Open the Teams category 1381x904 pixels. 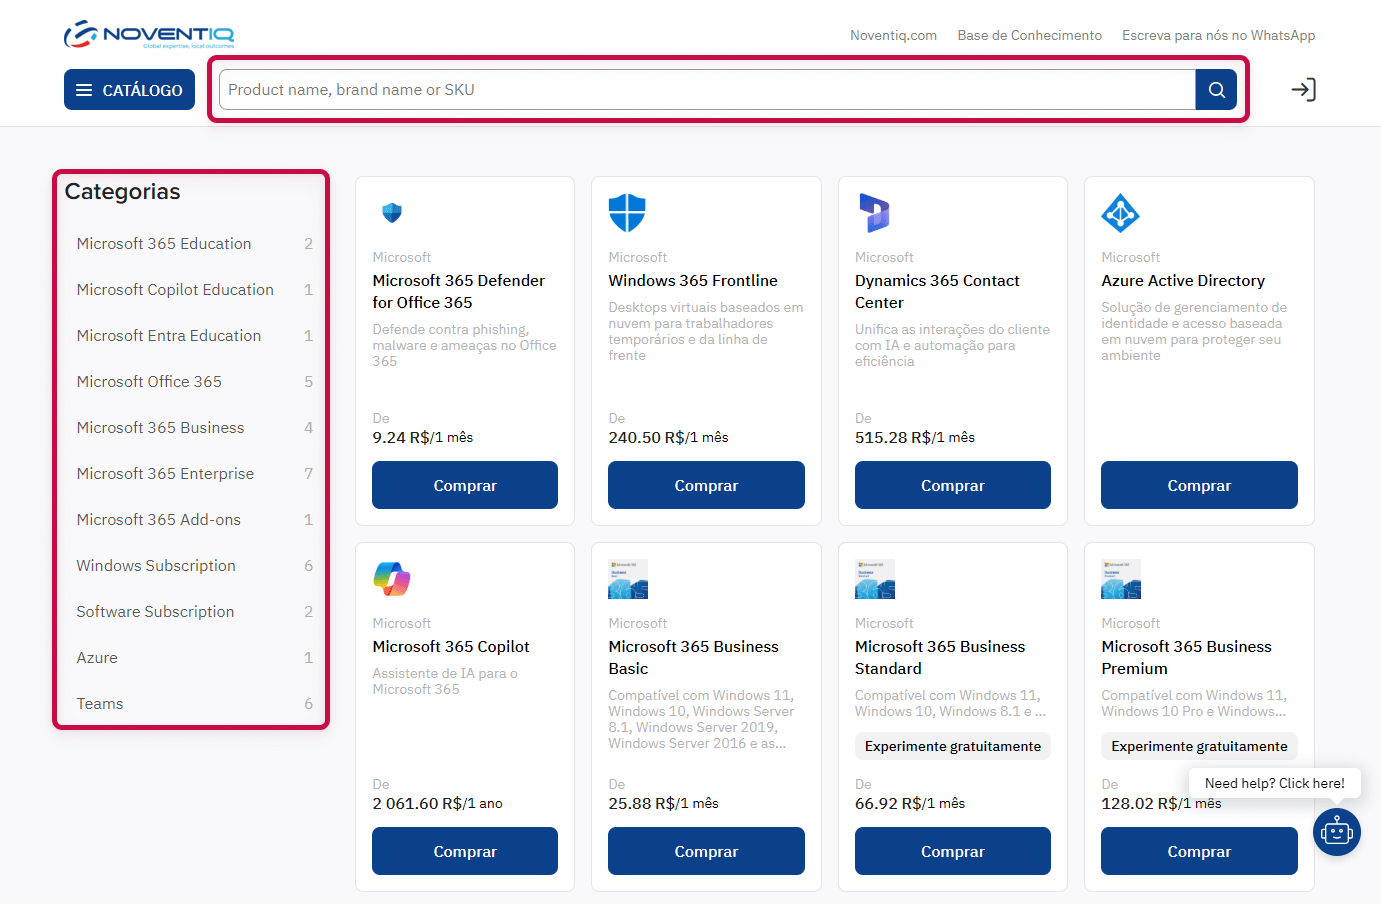pyautogui.click(x=100, y=704)
